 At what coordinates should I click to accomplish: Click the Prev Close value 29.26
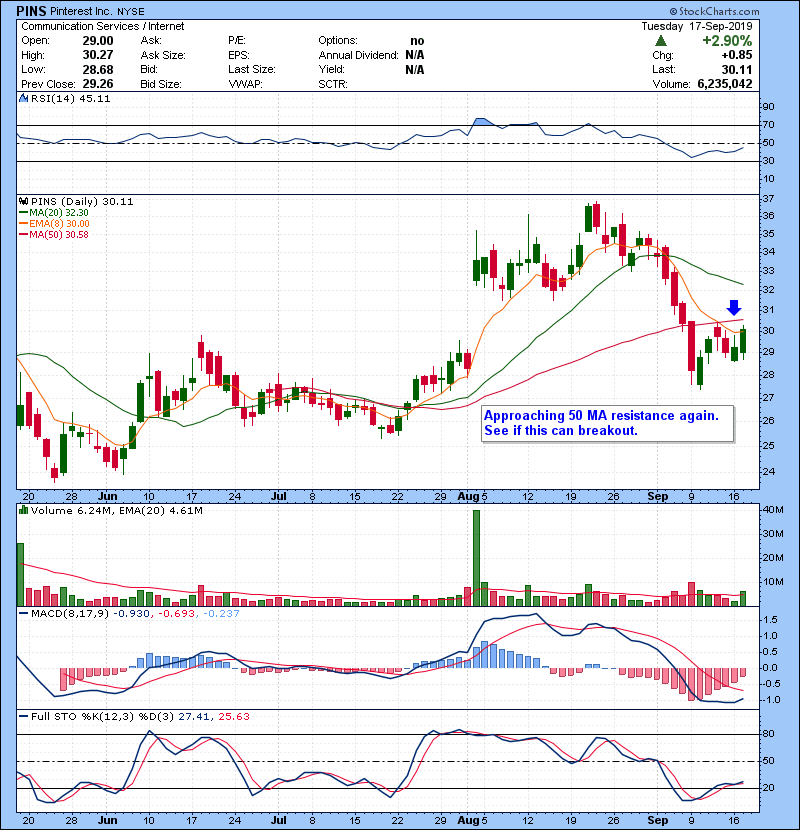98,84
